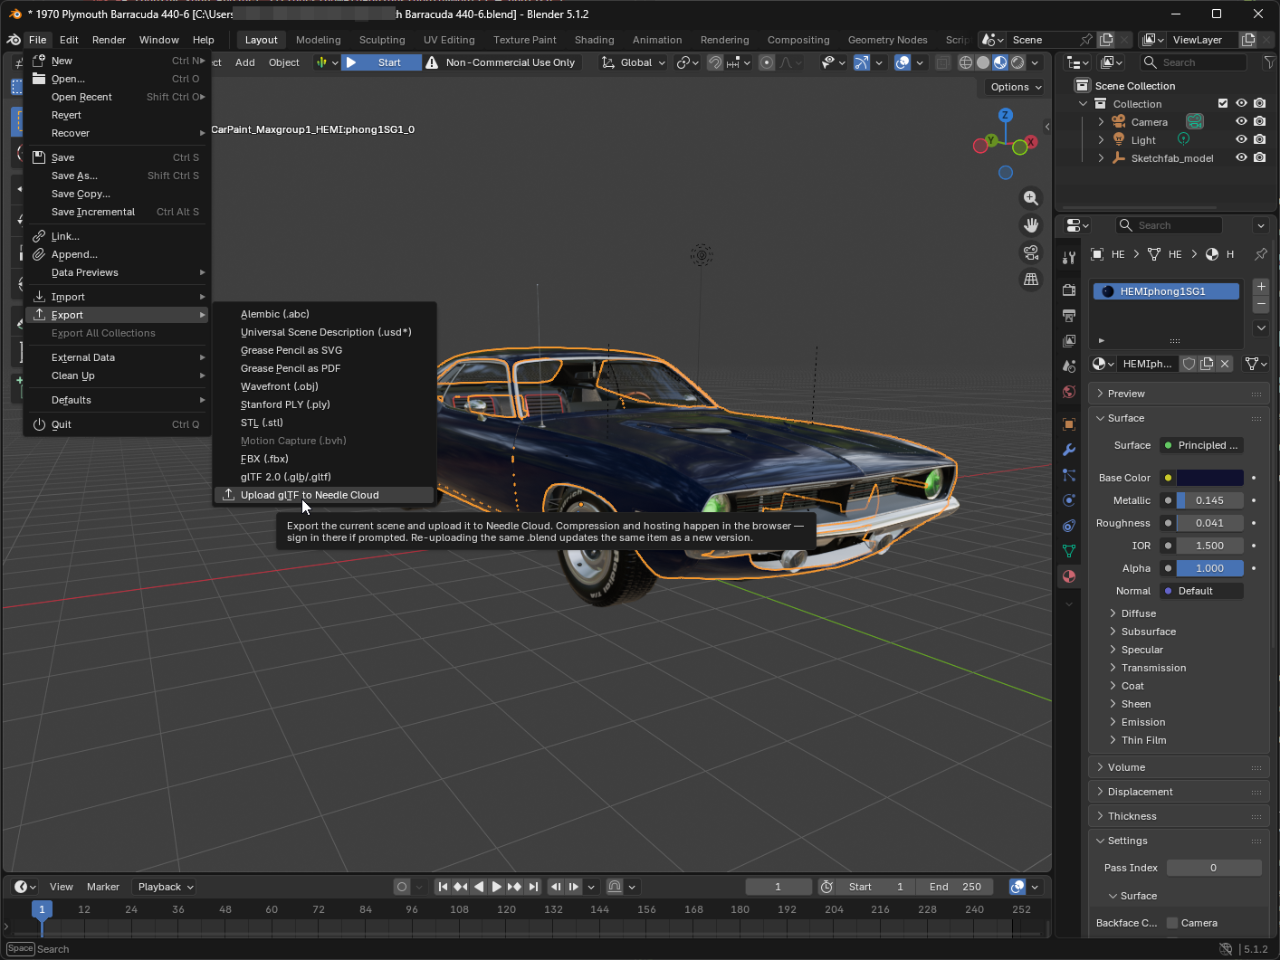The width and height of the screenshot is (1280, 960).
Task: Click the pan hand icon in the viewport
Action: tap(1031, 225)
